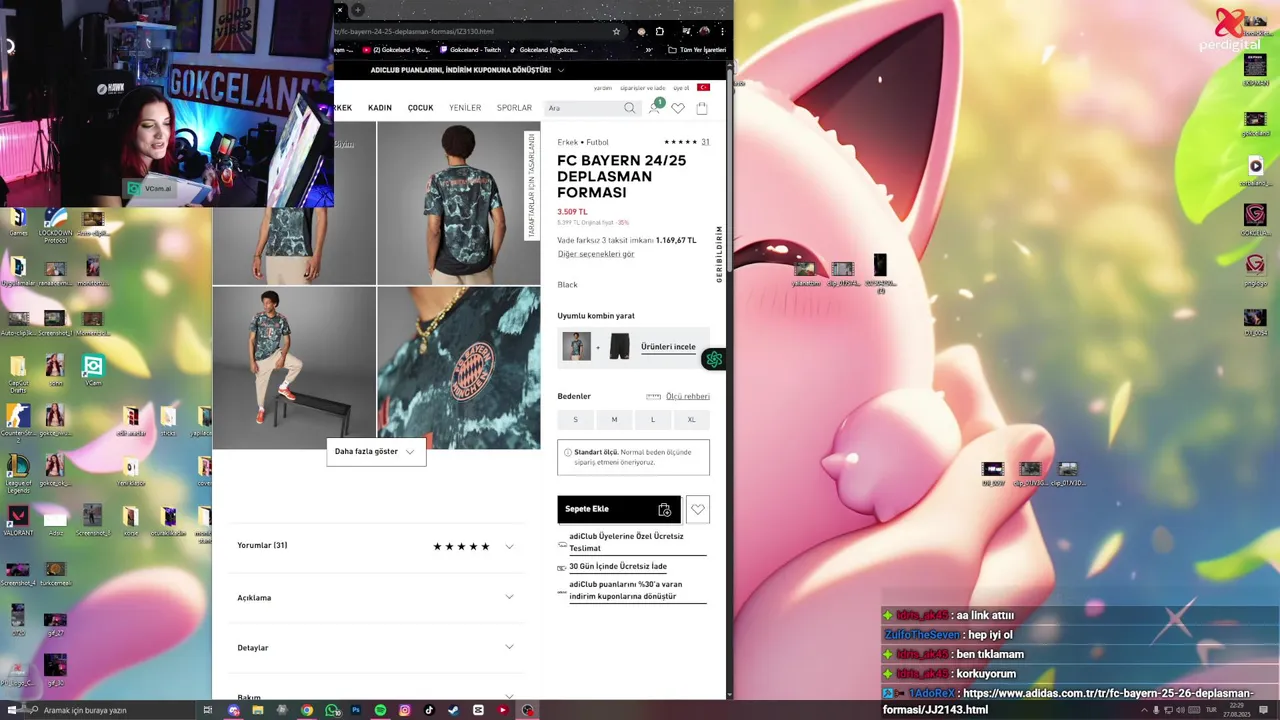Add product to wishlist heart beside Sepete Ekle
The height and width of the screenshot is (720, 1280).
[x=698, y=510]
